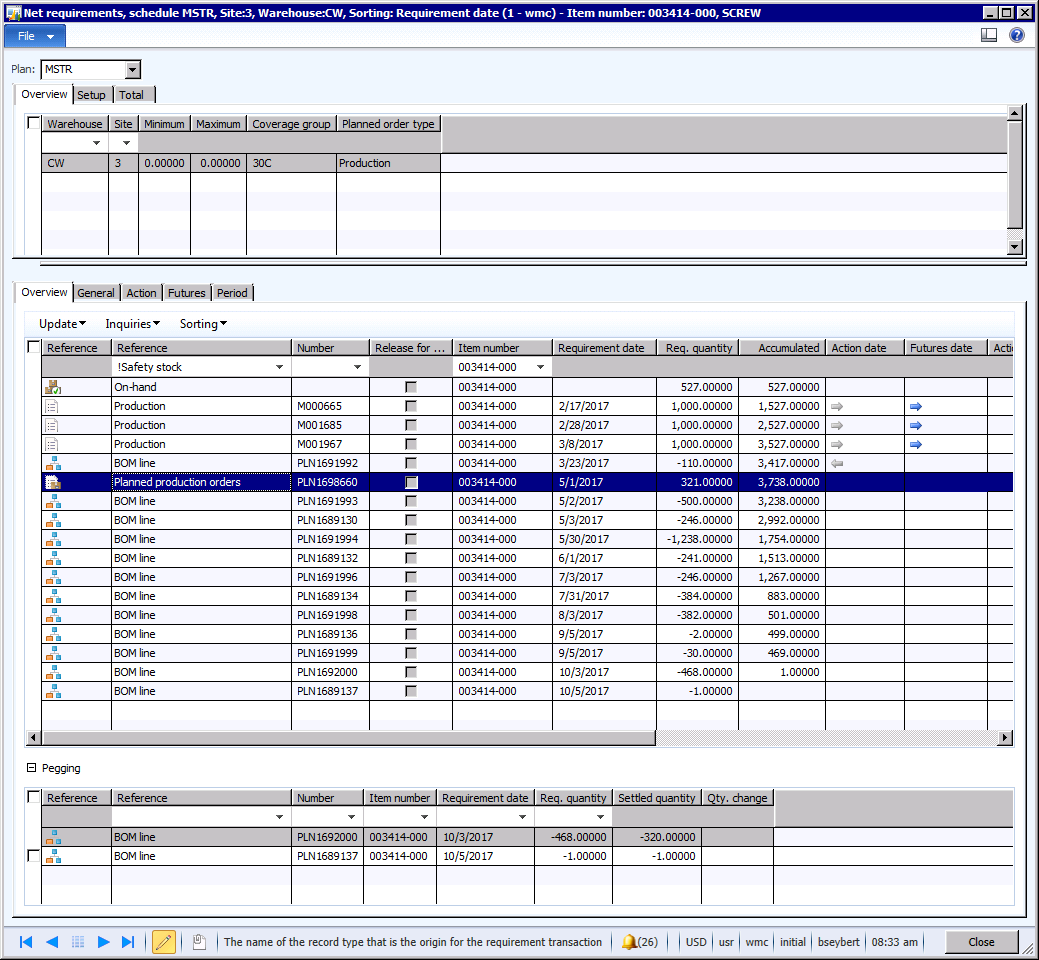Open the Inquiries menu button
The width and height of the screenshot is (1039, 960).
(133, 324)
